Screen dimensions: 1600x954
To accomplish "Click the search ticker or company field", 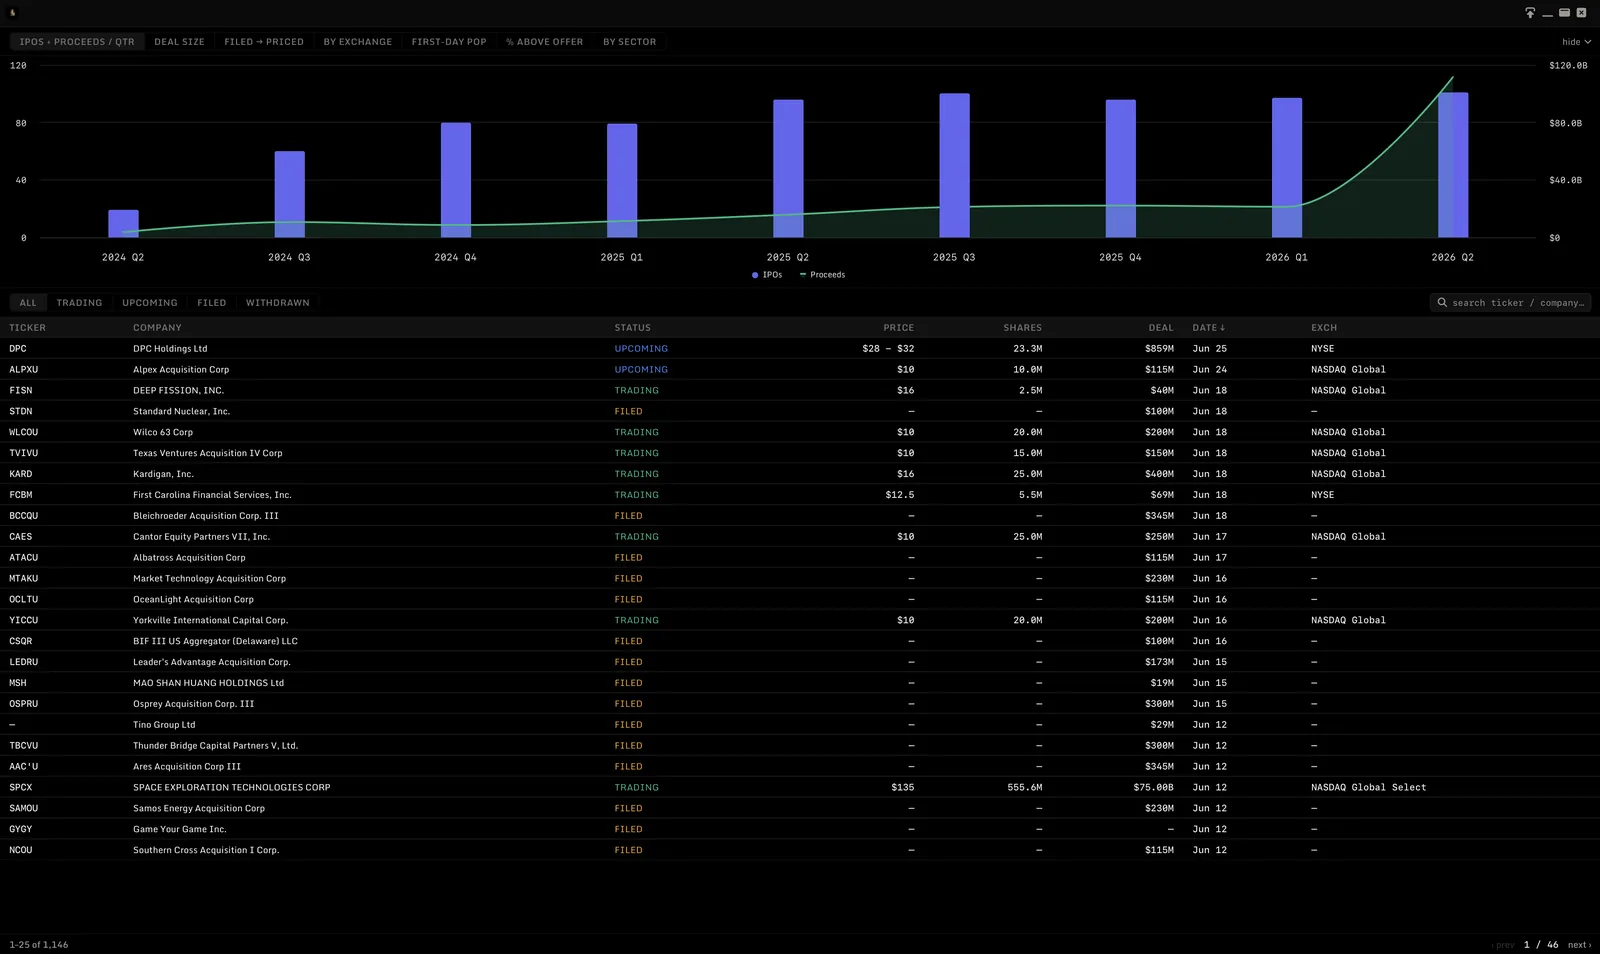I will [x=1510, y=302].
